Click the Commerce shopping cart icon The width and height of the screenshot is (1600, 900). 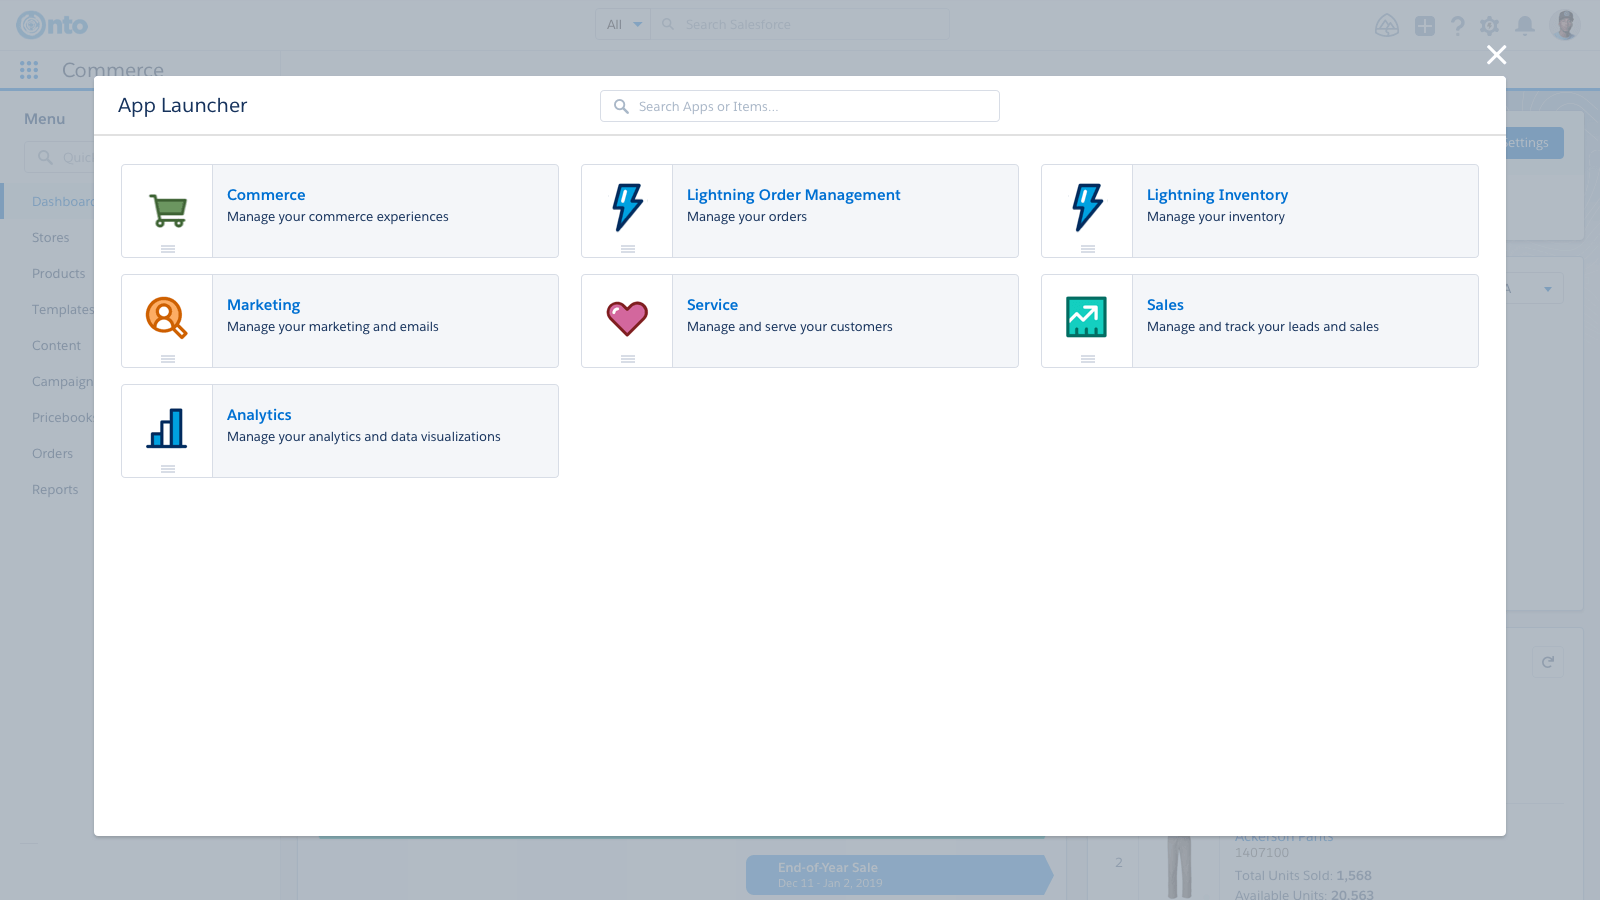pyautogui.click(x=168, y=210)
